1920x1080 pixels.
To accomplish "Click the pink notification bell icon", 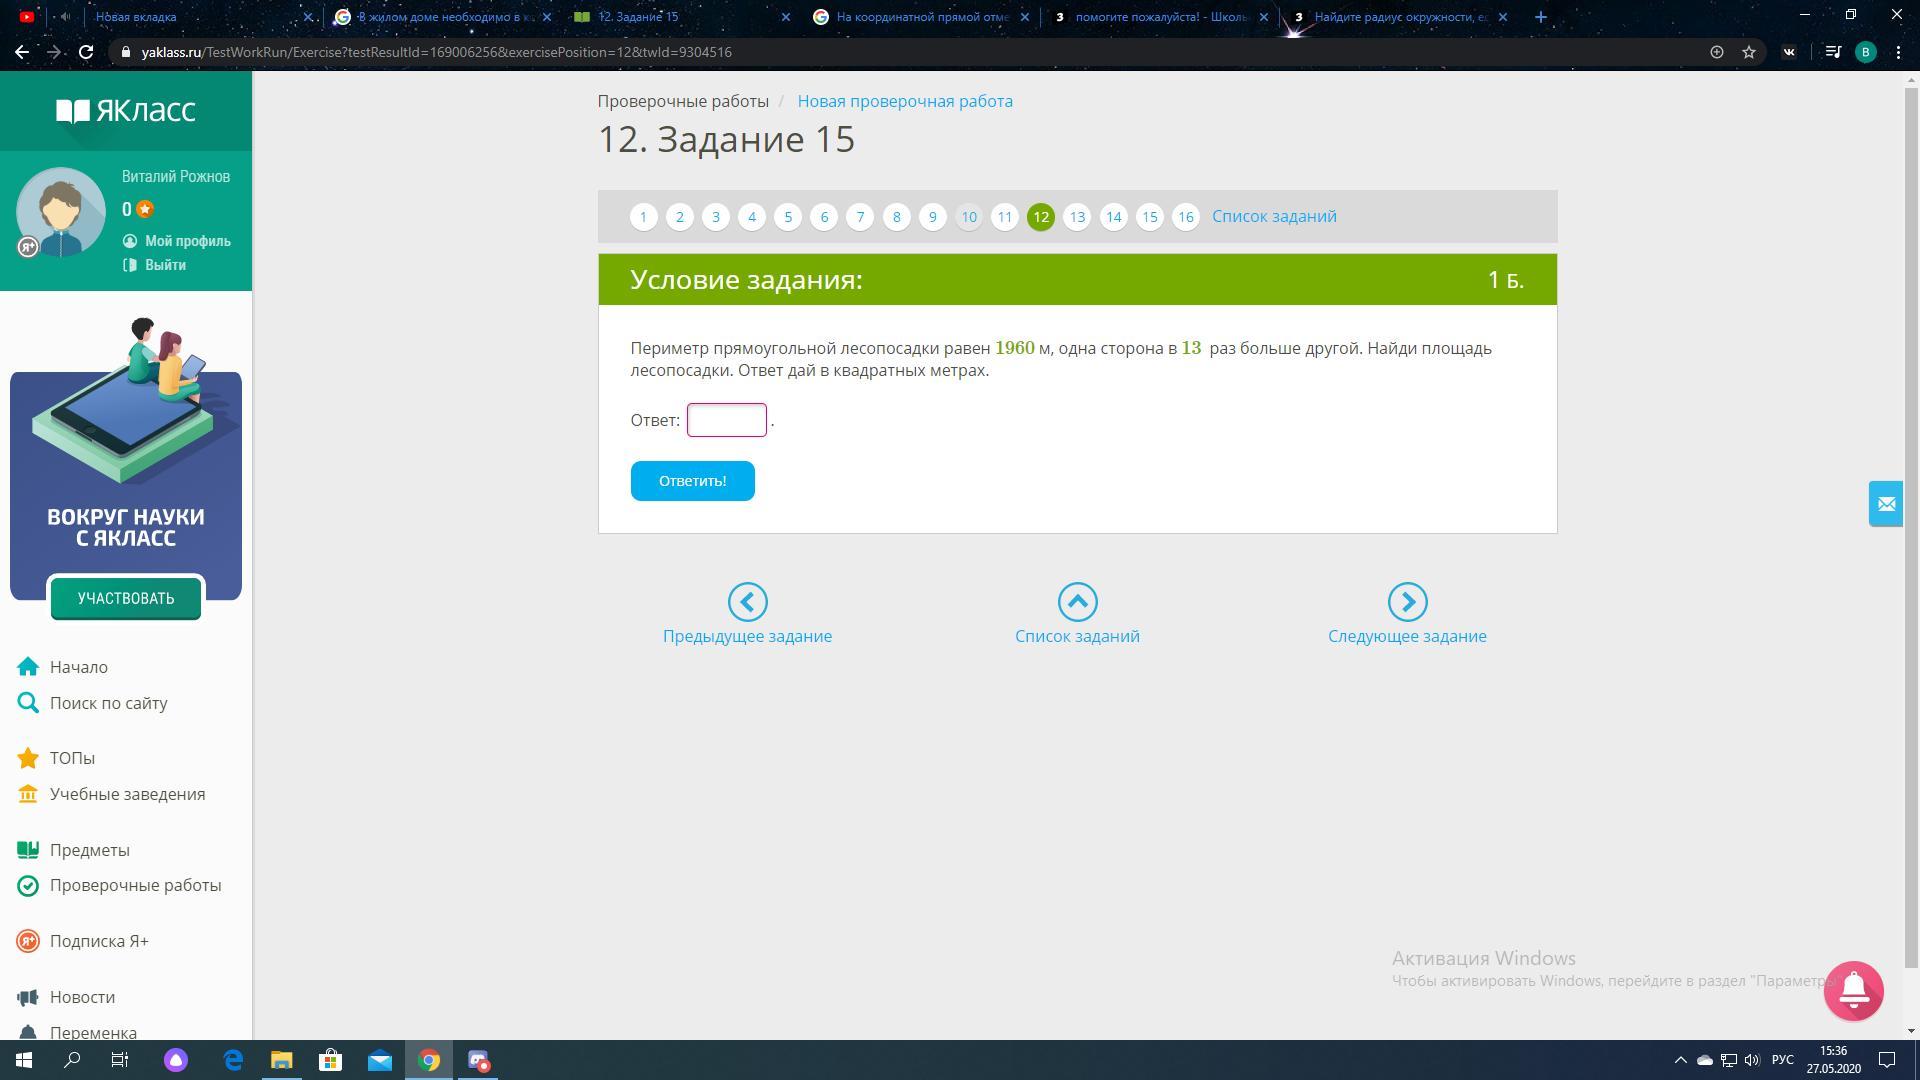I will pyautogui.click(x=1853, y=990).
